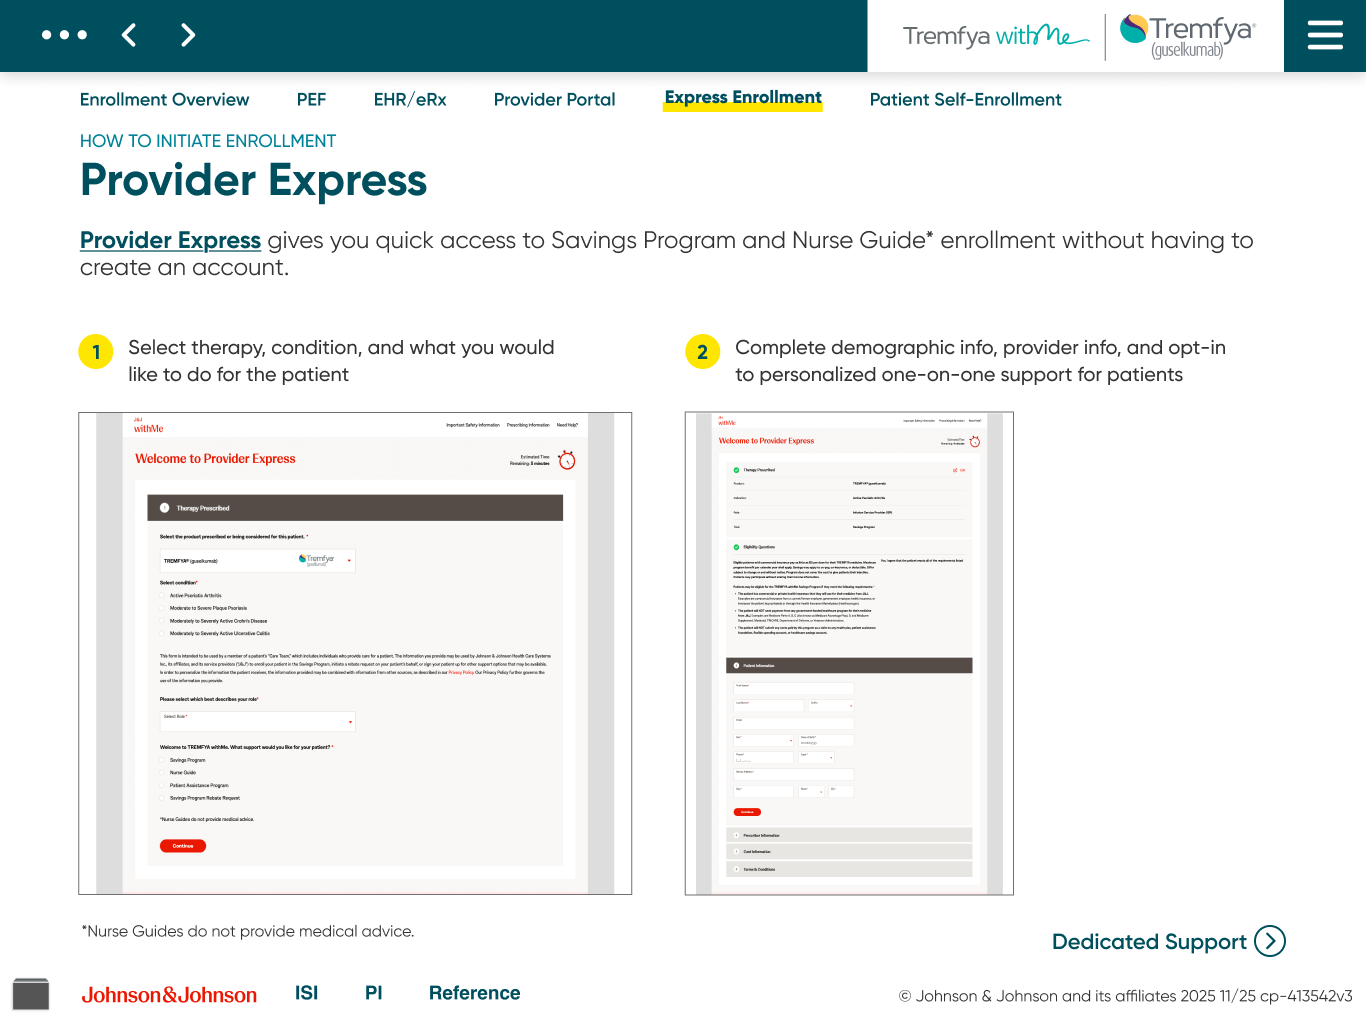Select the Express Enrollment tab

click(743, 98)
